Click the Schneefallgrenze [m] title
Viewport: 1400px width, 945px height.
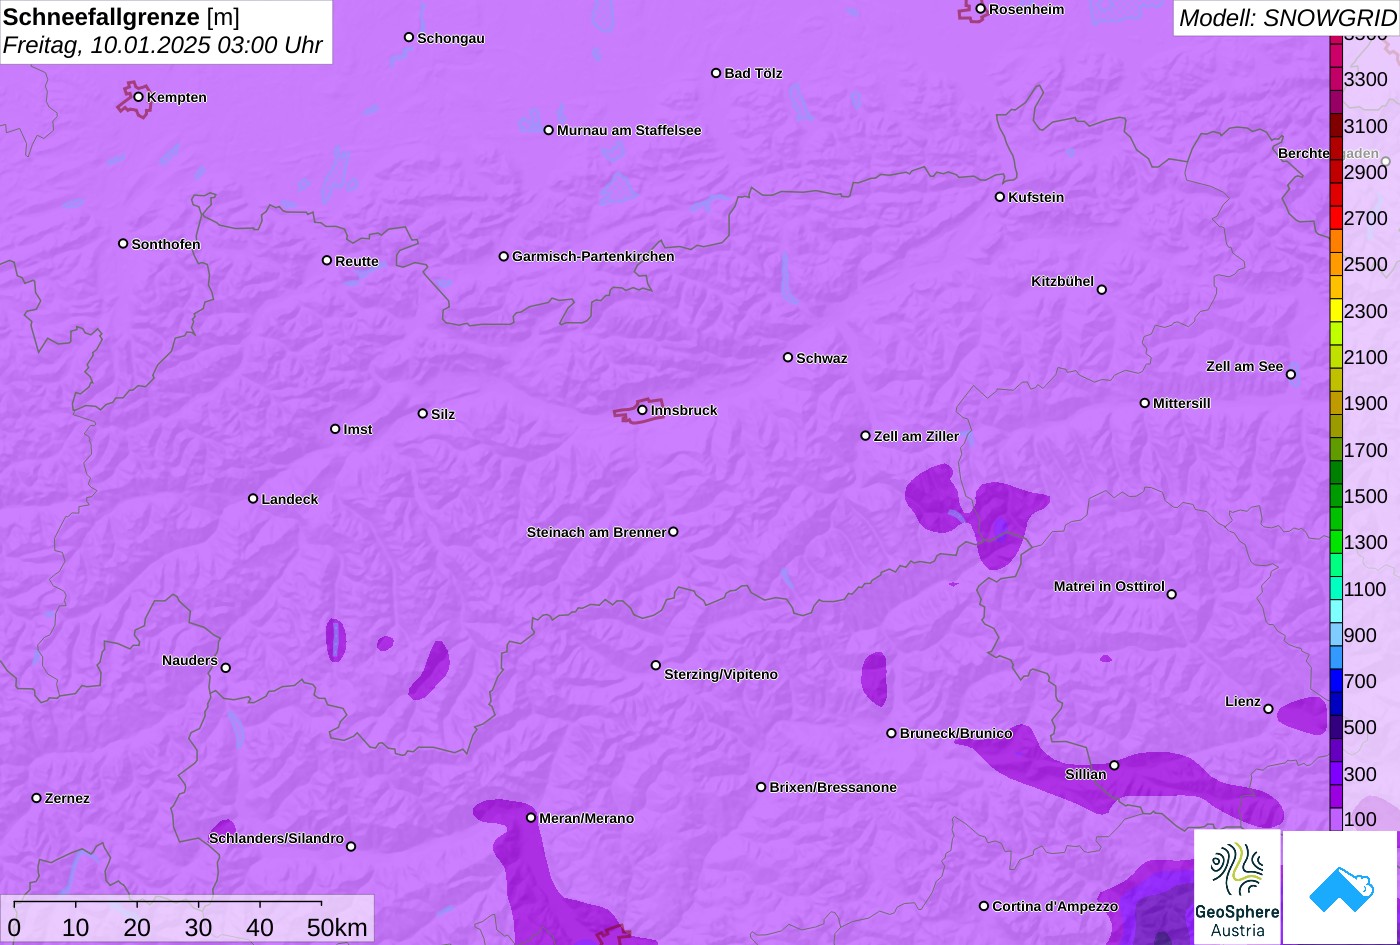click(x=121, y=17)
